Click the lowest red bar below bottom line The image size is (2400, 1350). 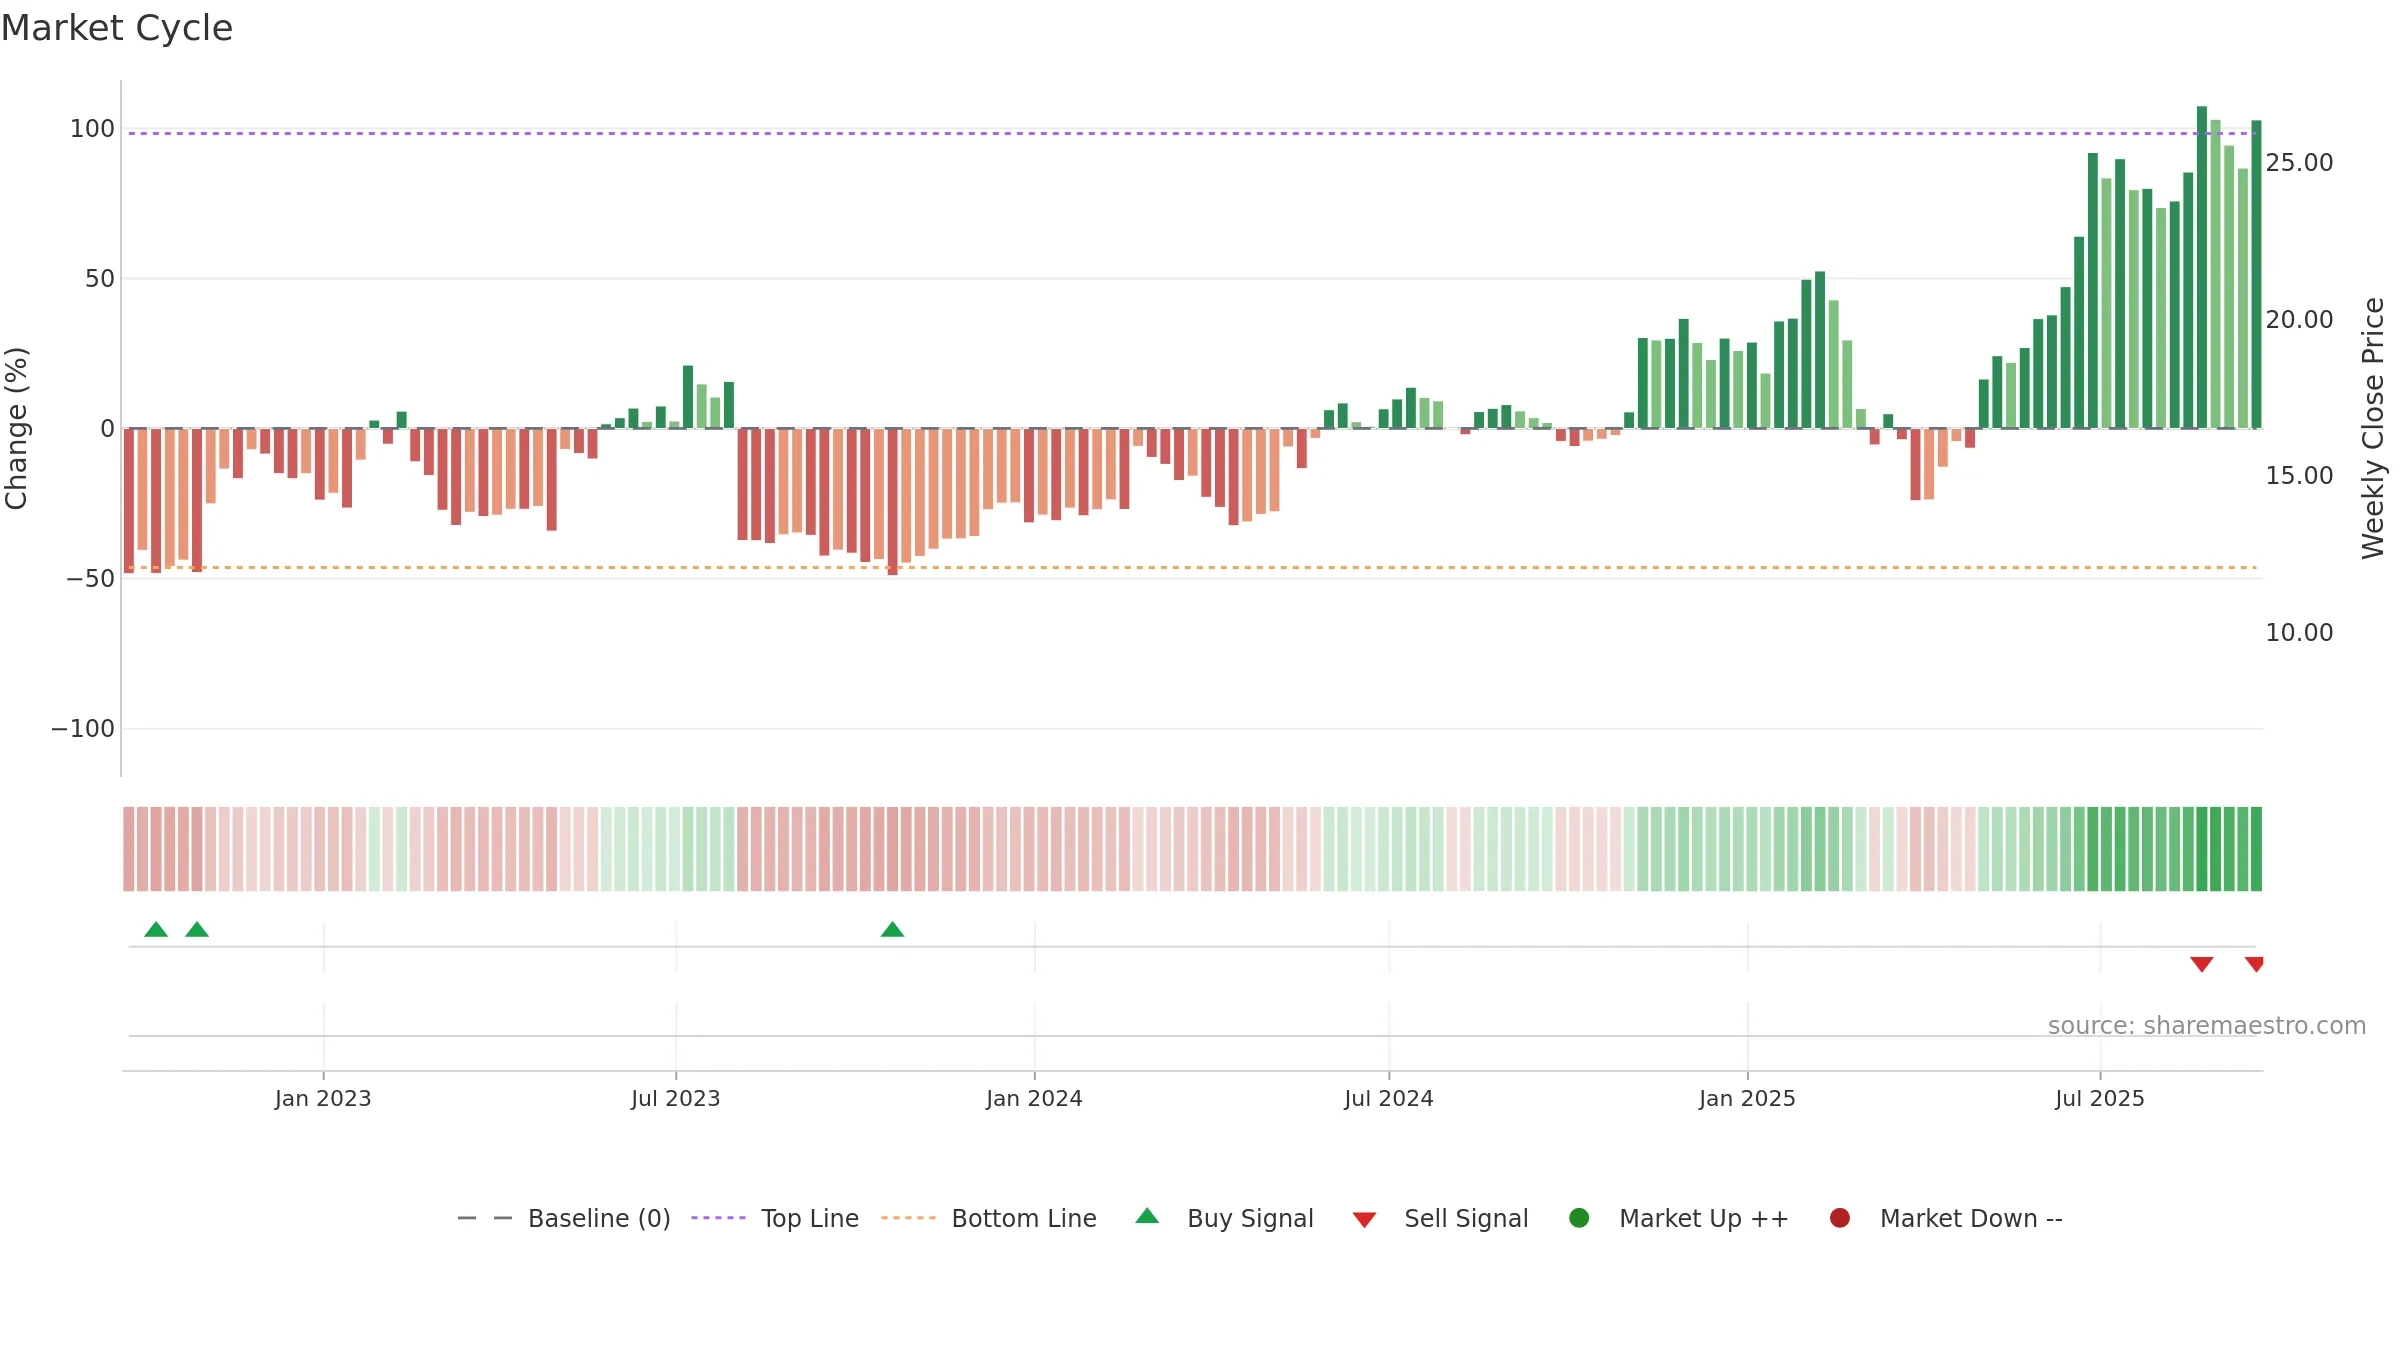(x=892, y=501)
